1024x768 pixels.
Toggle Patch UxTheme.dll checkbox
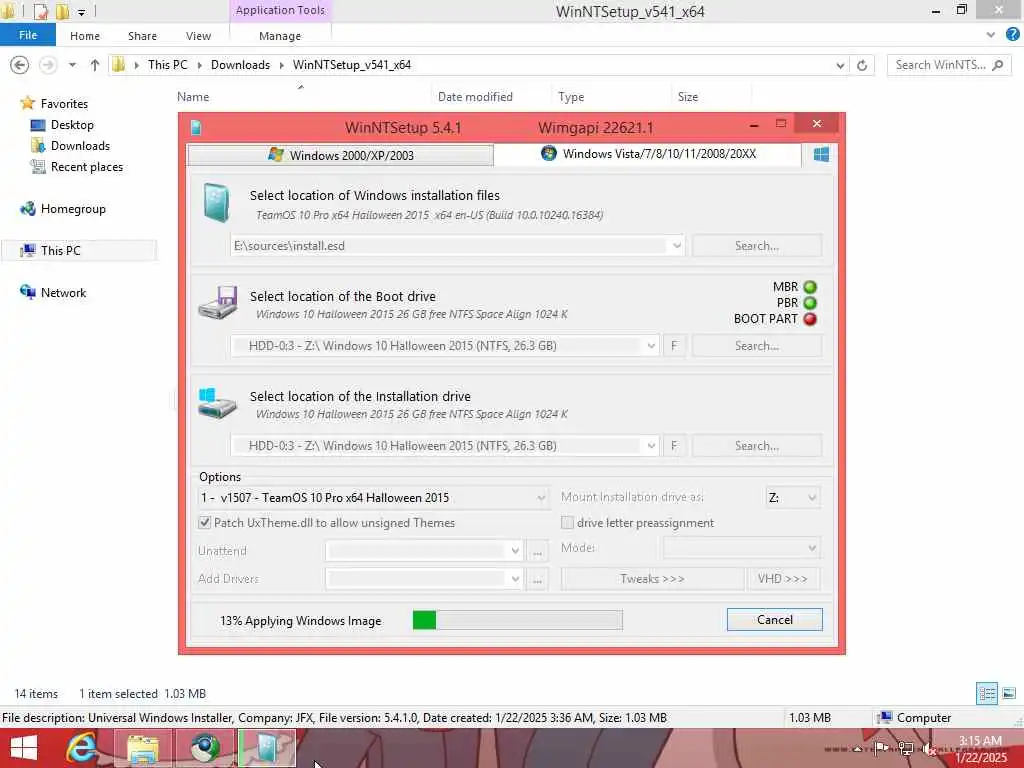coord(205,522)
